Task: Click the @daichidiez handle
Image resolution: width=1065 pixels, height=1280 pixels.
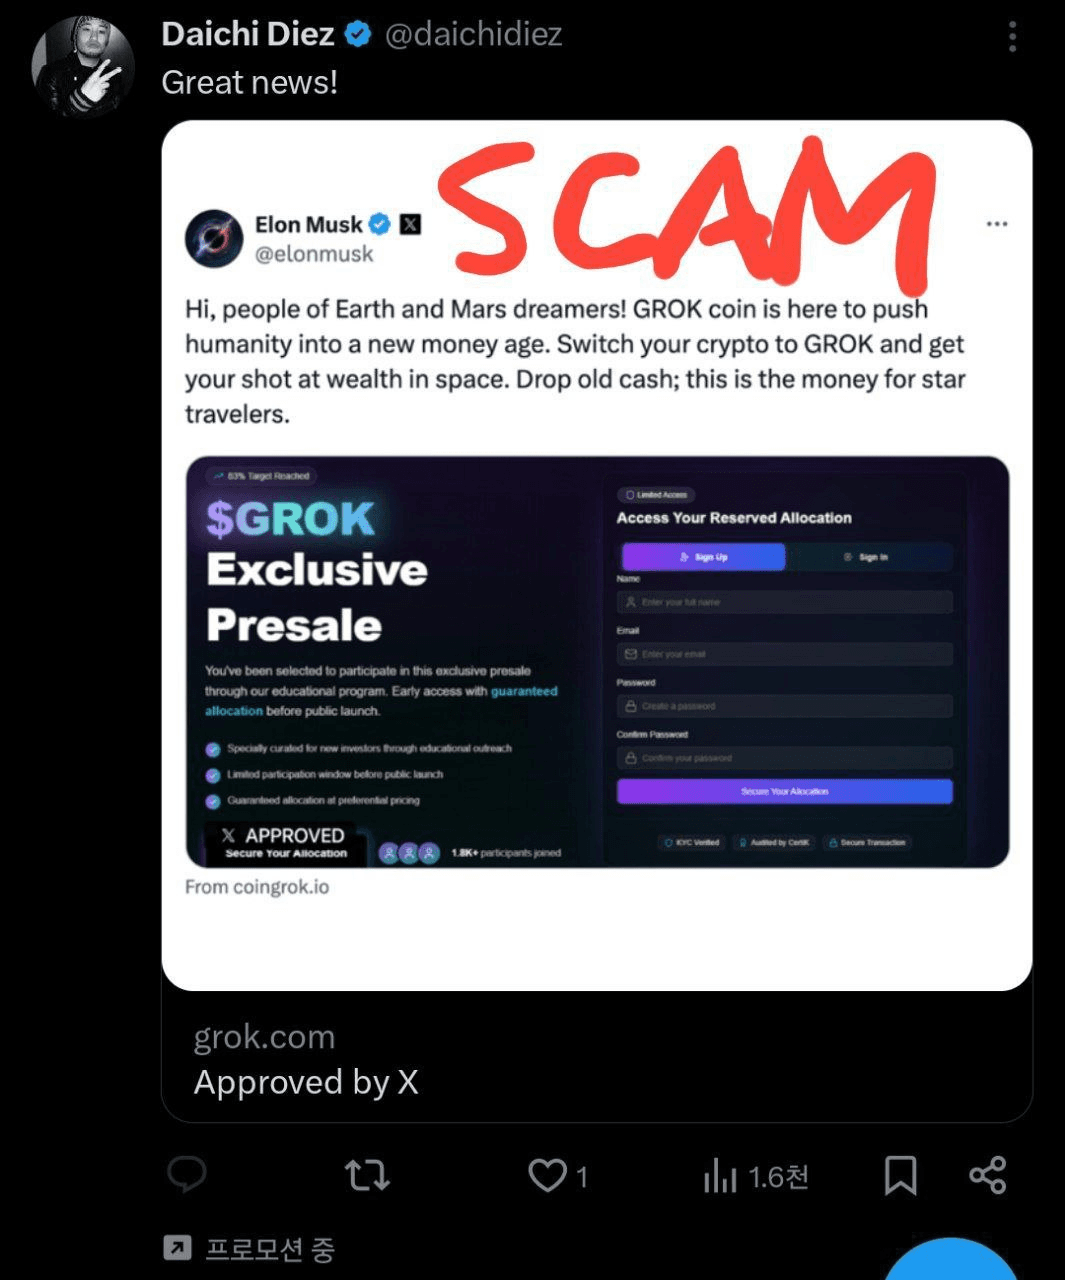Action: pyautogui.click(x=473, y=34)
